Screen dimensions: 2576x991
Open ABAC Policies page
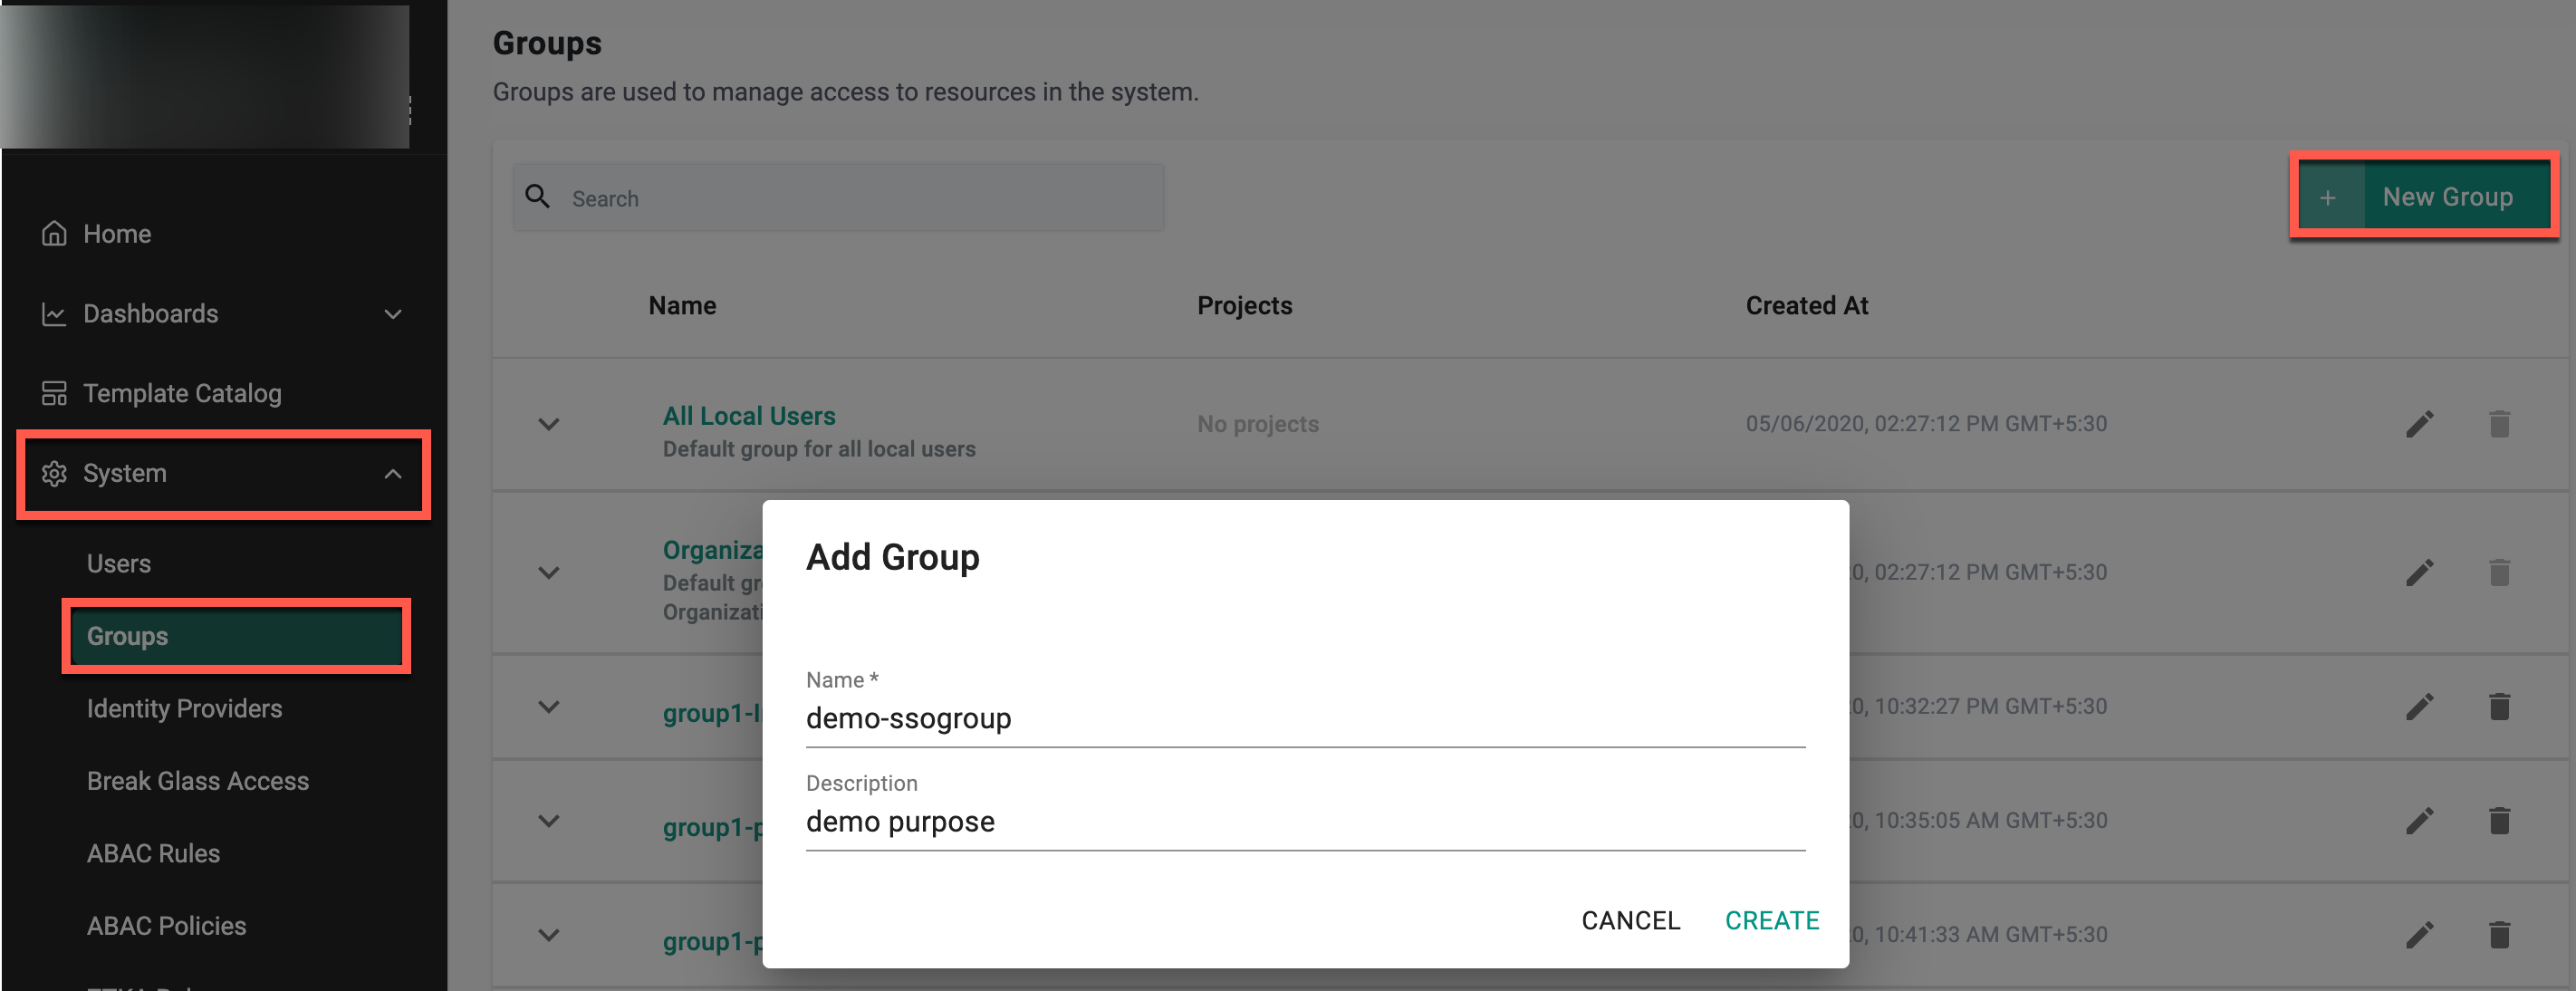166,926
